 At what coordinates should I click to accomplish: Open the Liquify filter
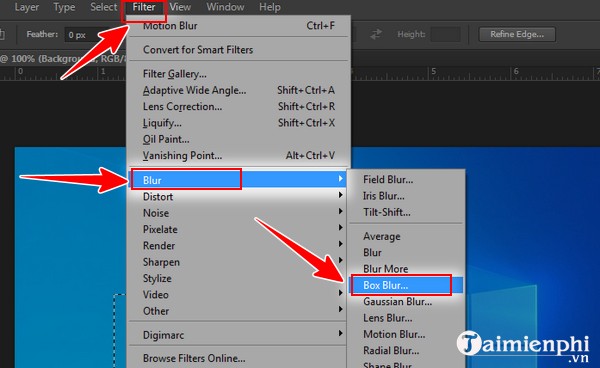(238, 123)
